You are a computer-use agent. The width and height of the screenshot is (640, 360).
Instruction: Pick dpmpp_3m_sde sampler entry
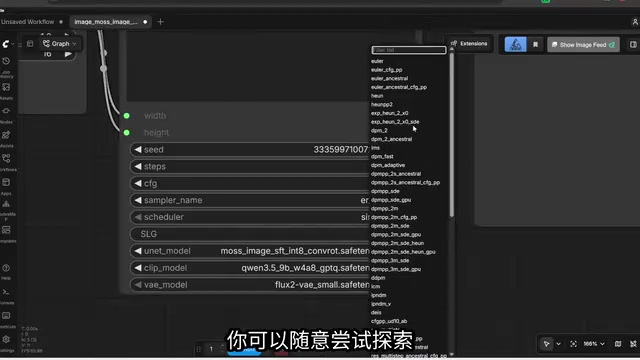tap(390, 260)
